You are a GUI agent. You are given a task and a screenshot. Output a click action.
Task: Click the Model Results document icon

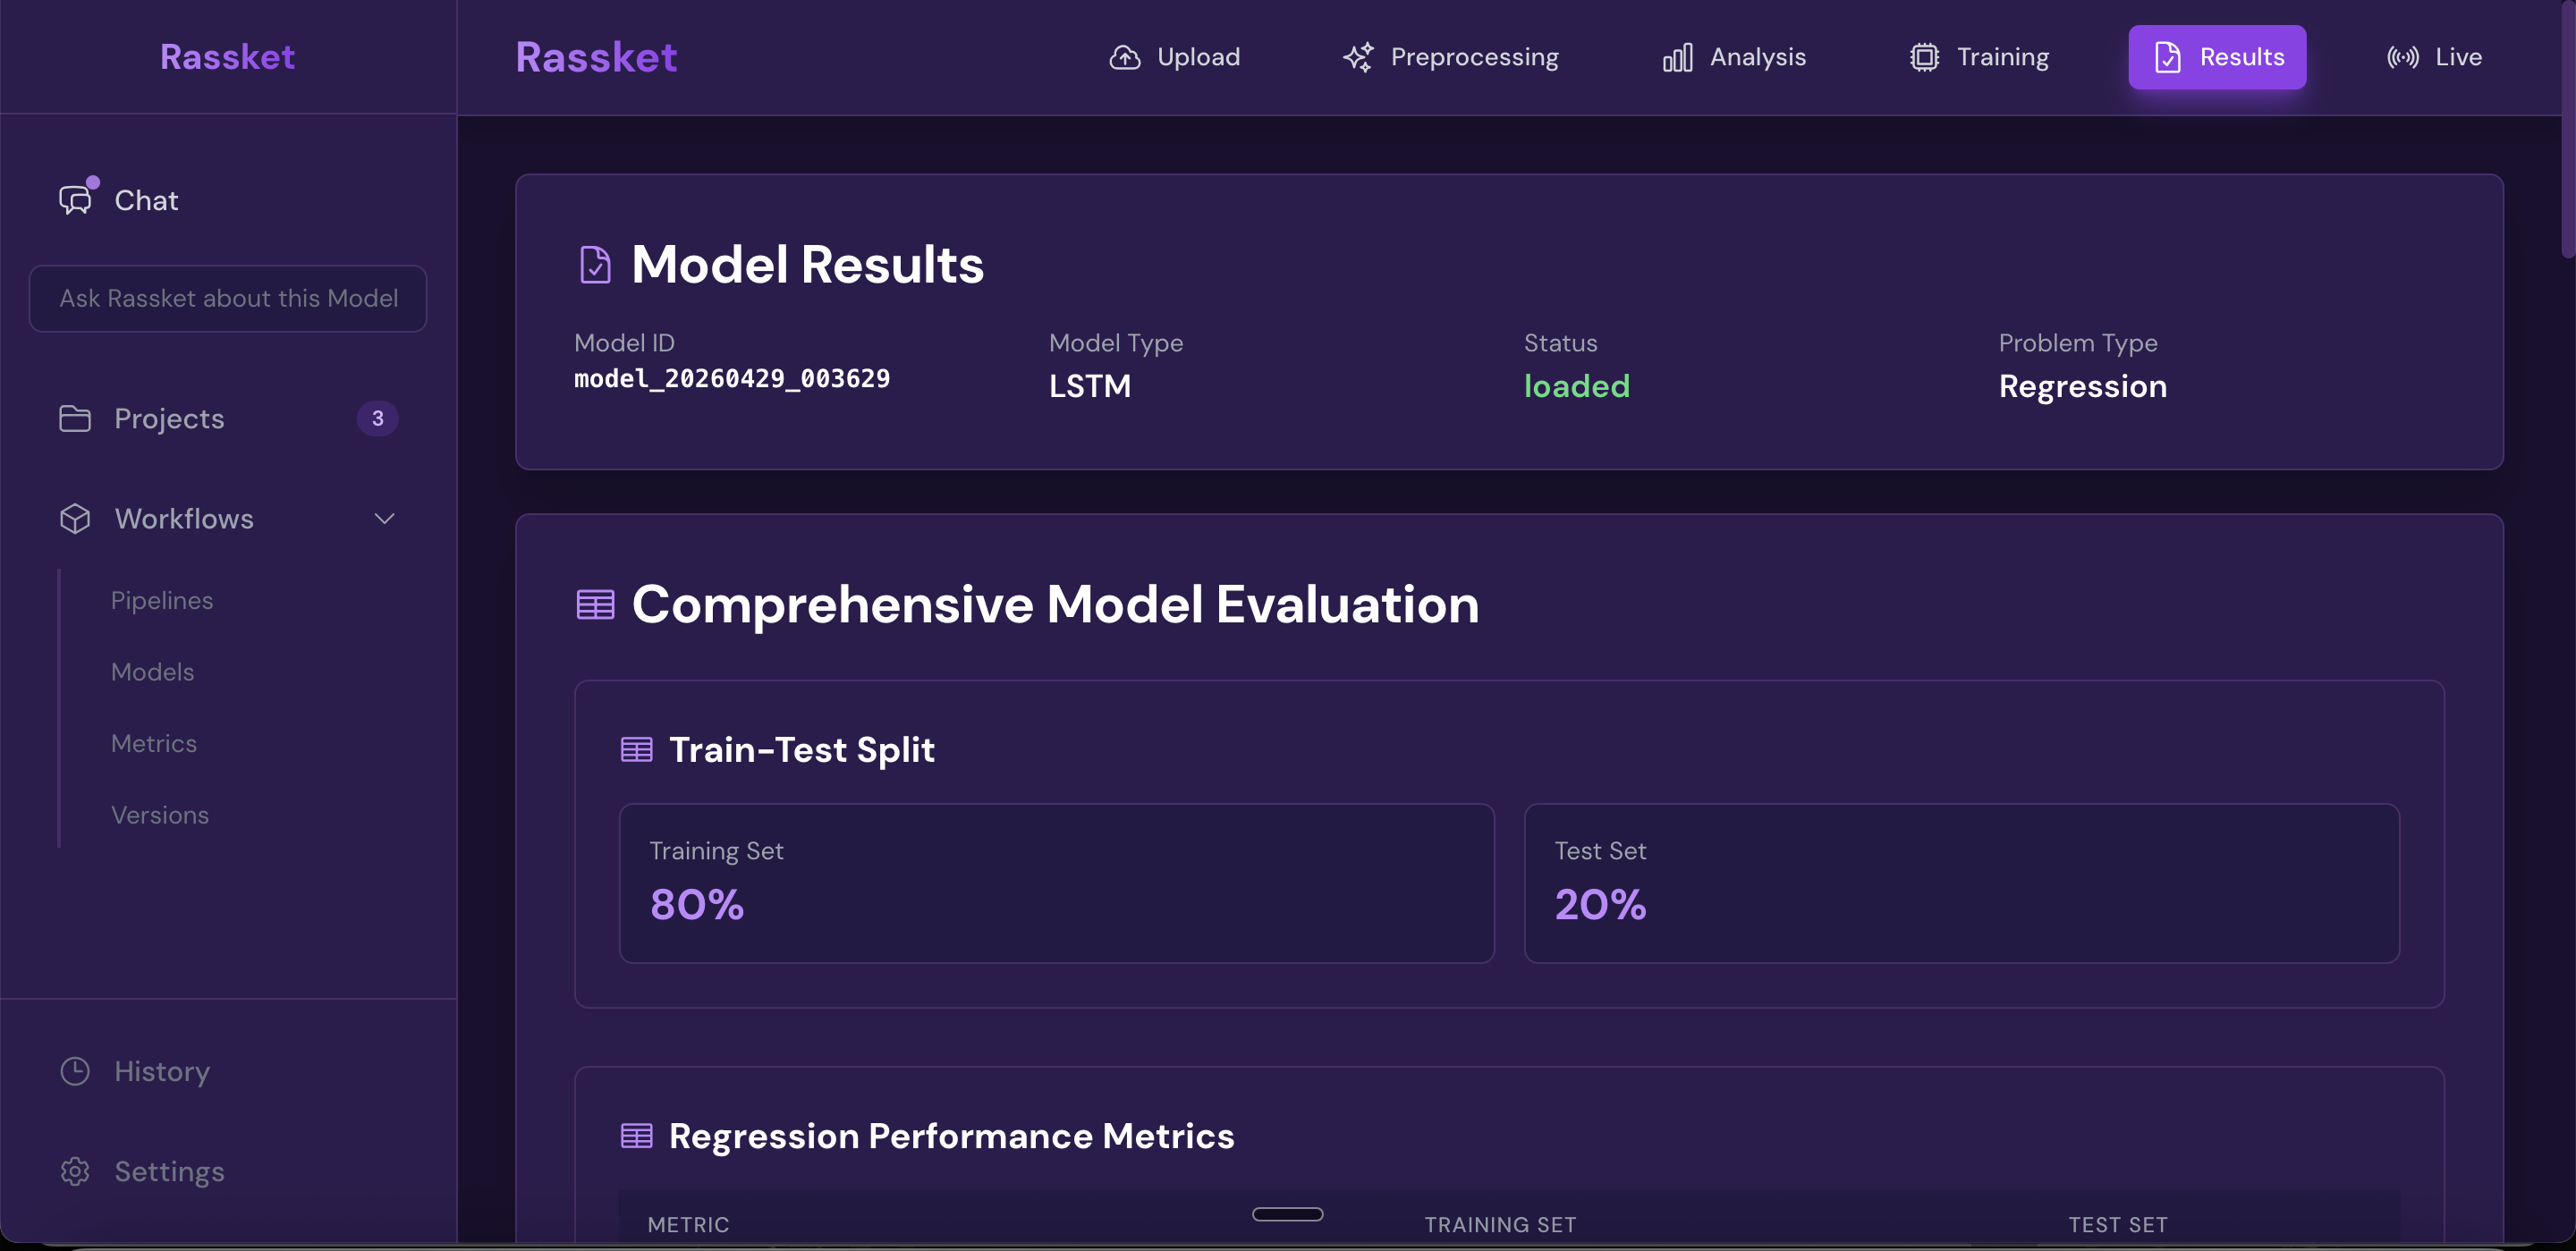coord(595,265)
